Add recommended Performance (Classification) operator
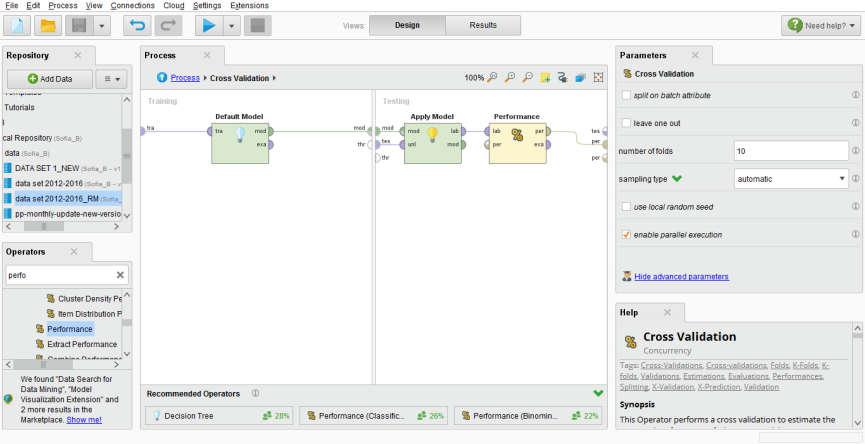Viewport: 865px width, 444px height. tap(373, 416)
